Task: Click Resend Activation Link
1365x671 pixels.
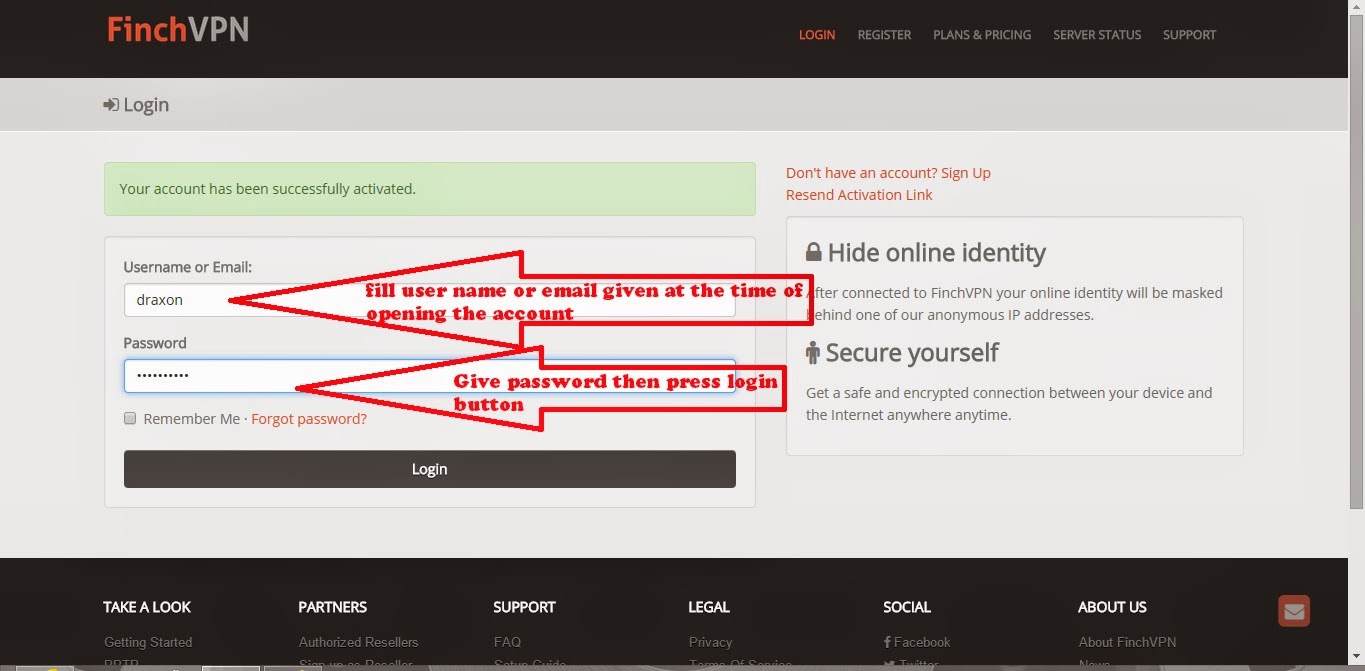Action: click(x=859, y=195)
